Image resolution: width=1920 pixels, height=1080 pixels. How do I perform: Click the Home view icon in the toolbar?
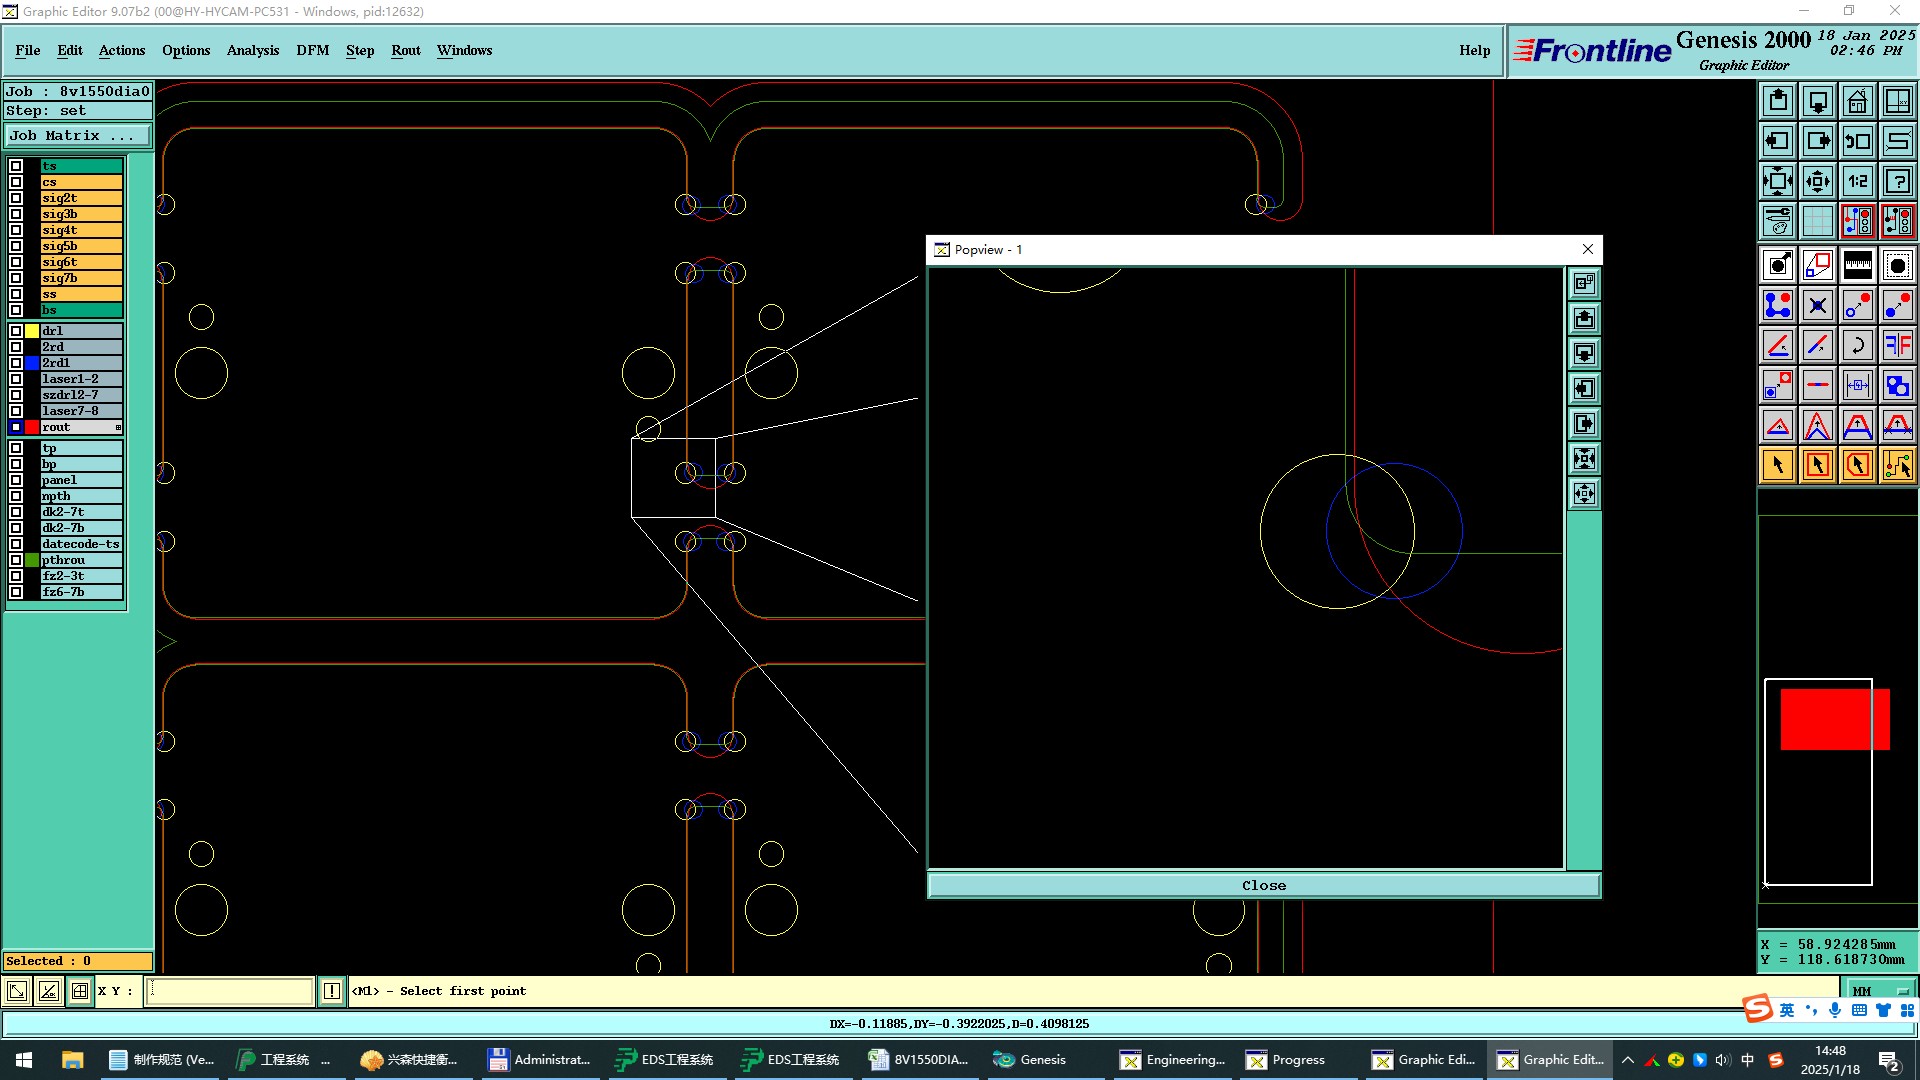click(1857, 101)
